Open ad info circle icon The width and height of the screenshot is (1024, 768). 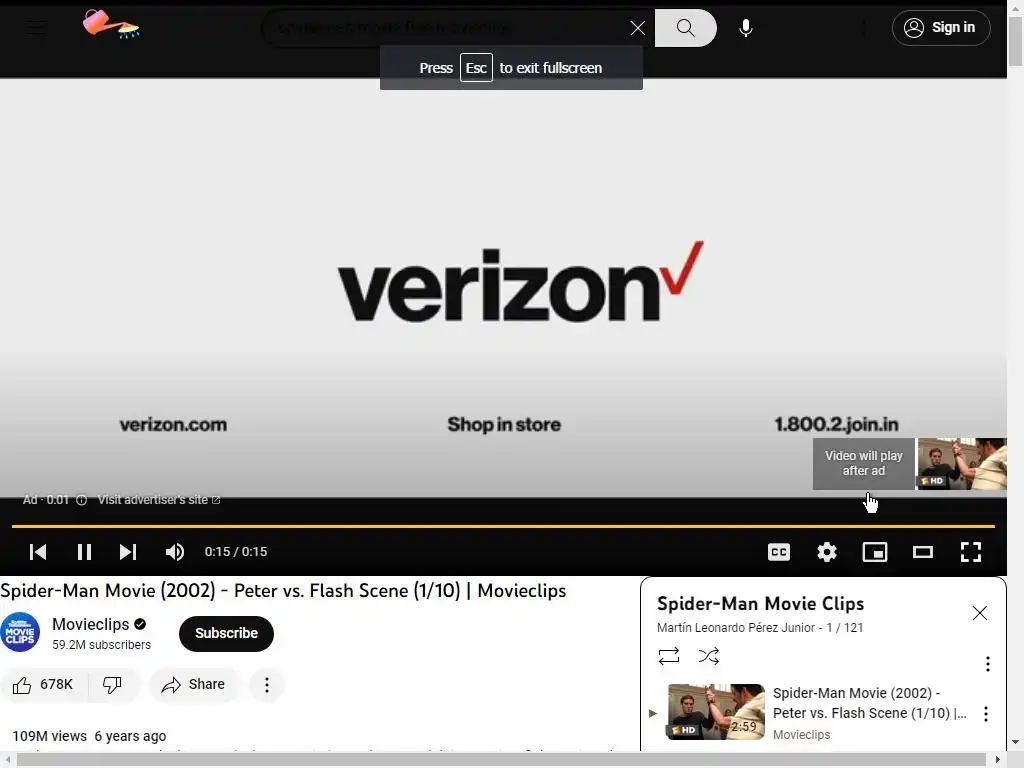(x=82, y=500)
